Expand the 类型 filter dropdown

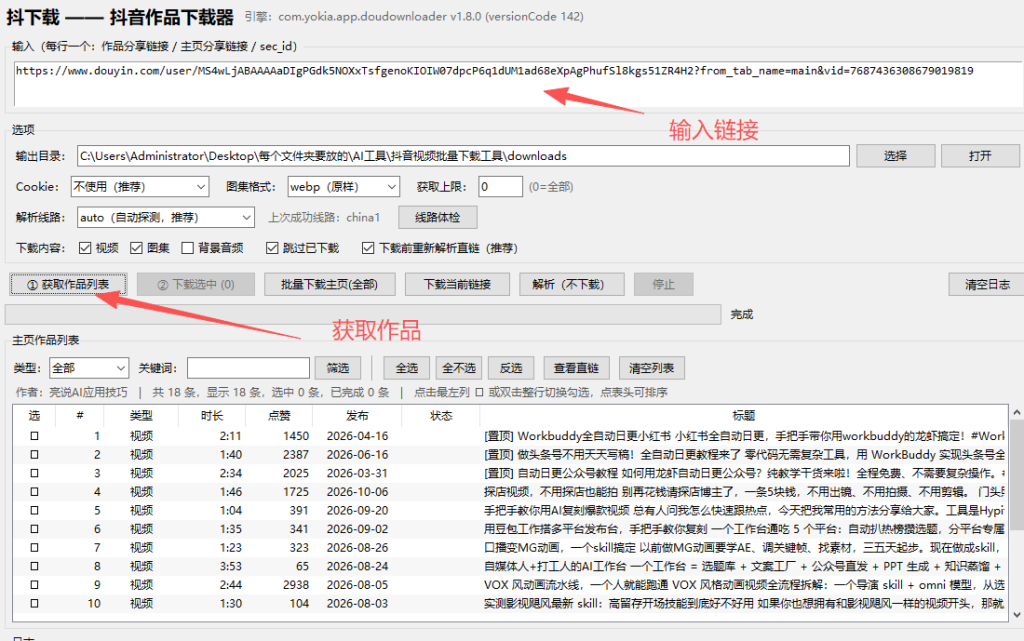point(89,368)
